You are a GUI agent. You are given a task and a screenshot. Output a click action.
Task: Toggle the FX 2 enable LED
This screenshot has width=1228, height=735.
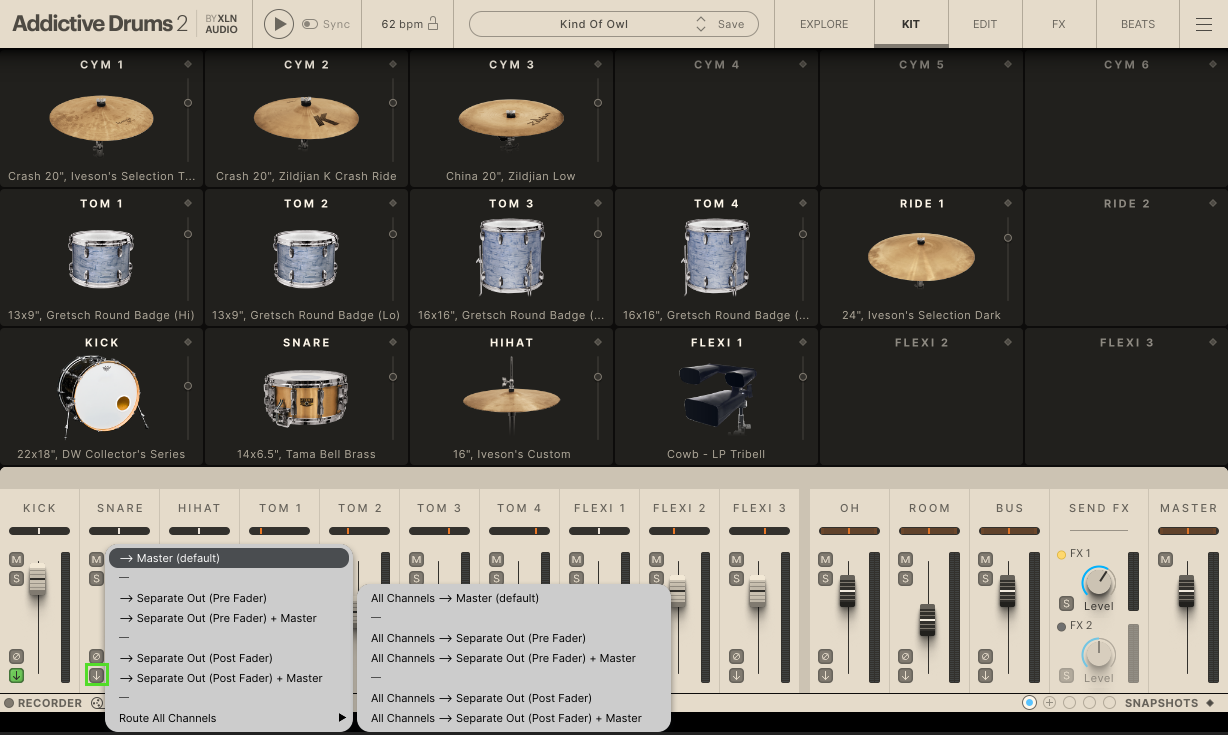click(x=1061, y=626)
